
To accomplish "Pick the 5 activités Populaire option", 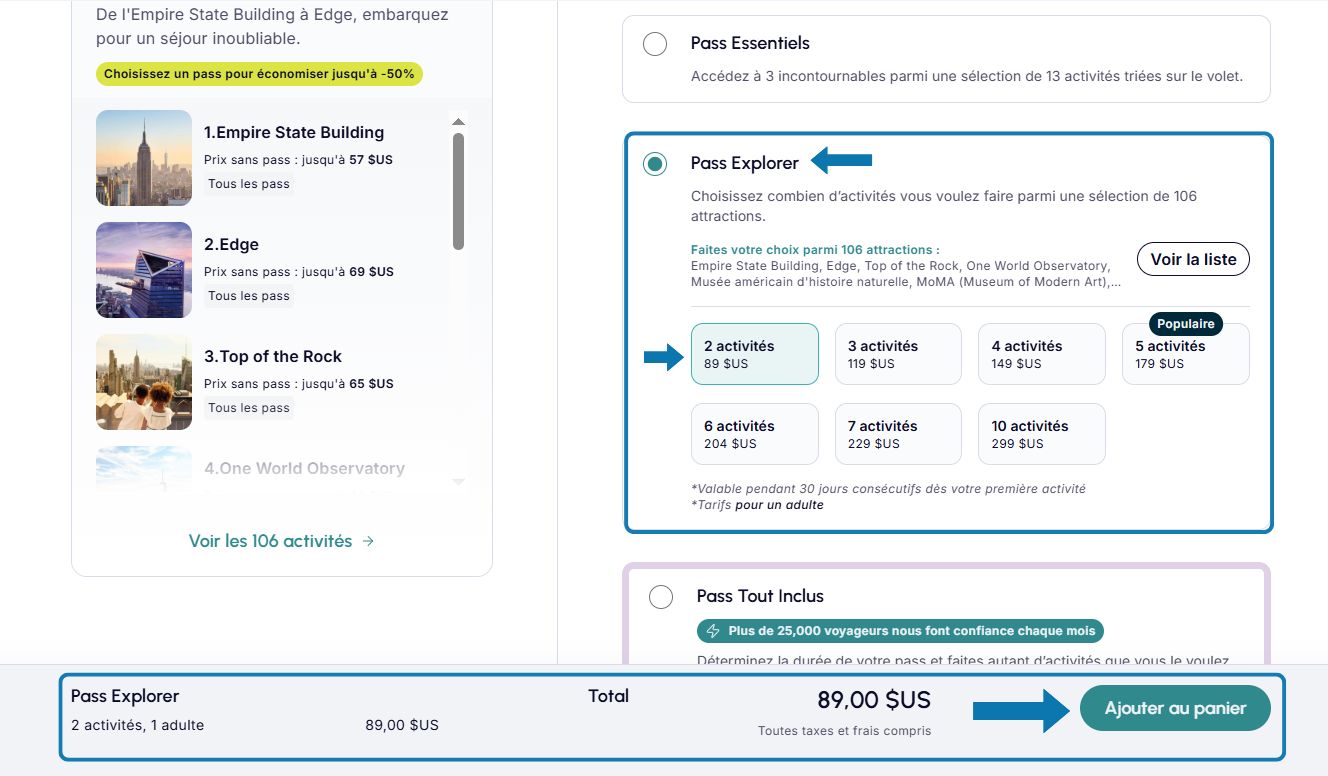I will point(1185,354).
